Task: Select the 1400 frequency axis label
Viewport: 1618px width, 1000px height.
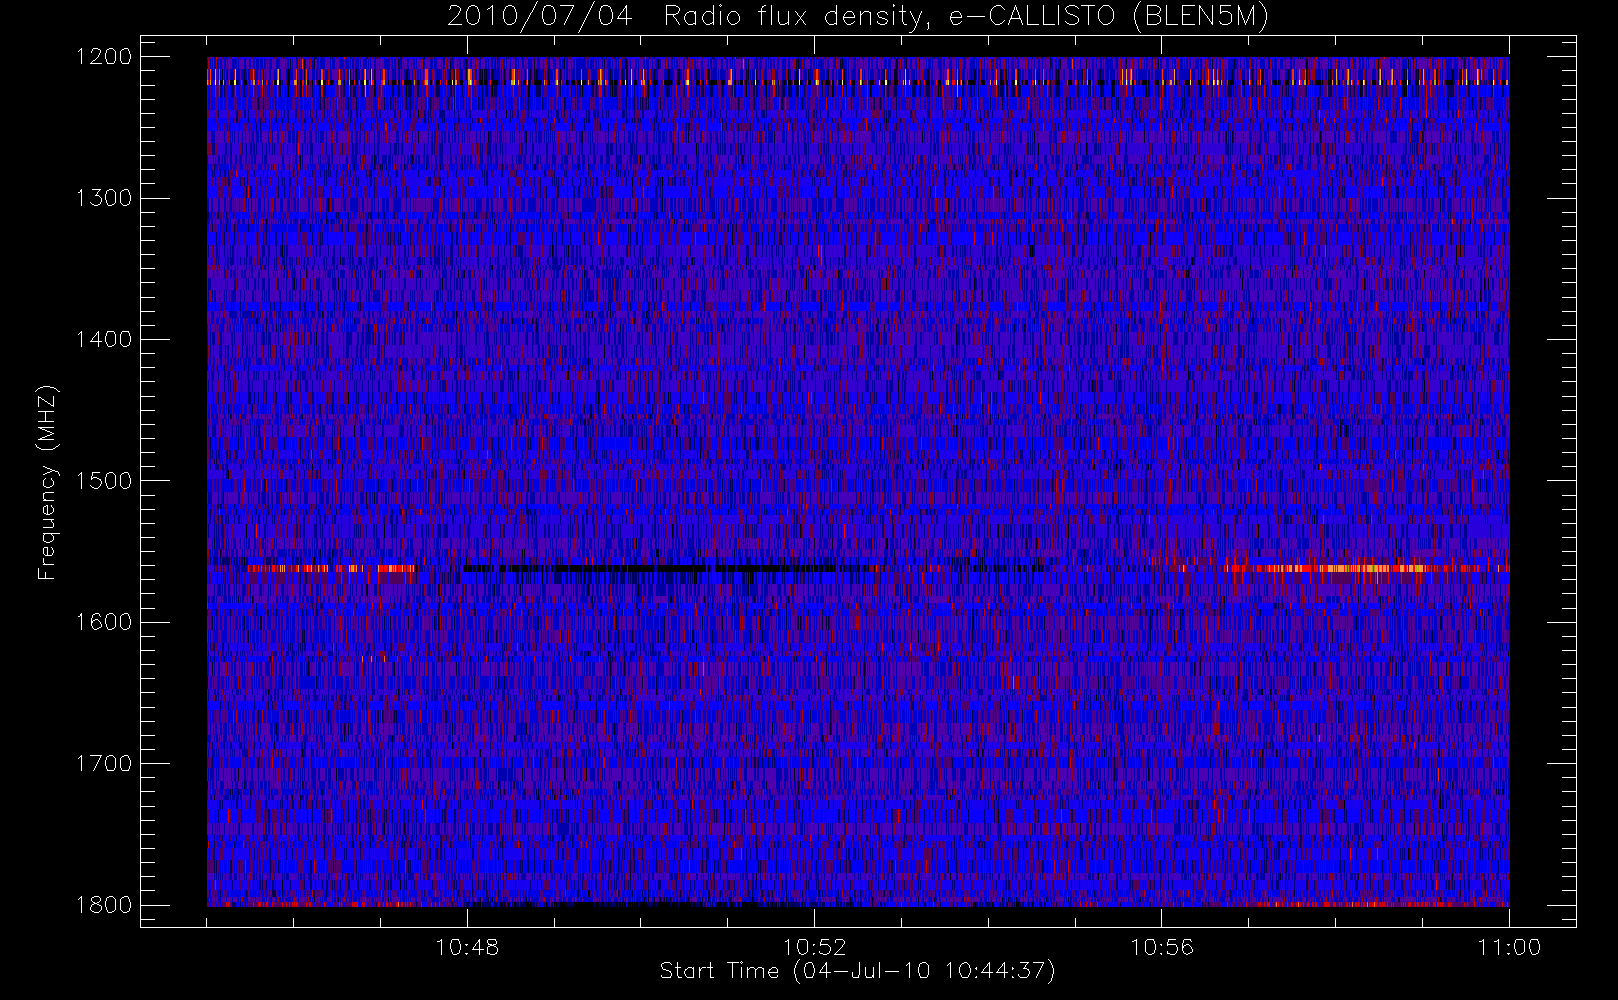Action: (103, 339)
